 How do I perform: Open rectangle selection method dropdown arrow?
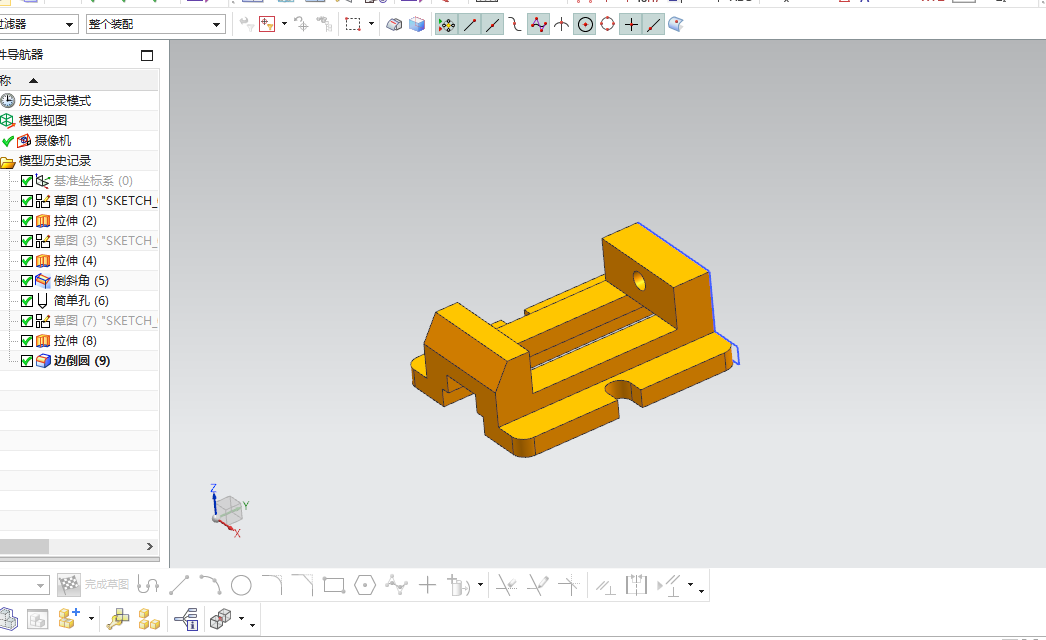click(x=372, y=24)
